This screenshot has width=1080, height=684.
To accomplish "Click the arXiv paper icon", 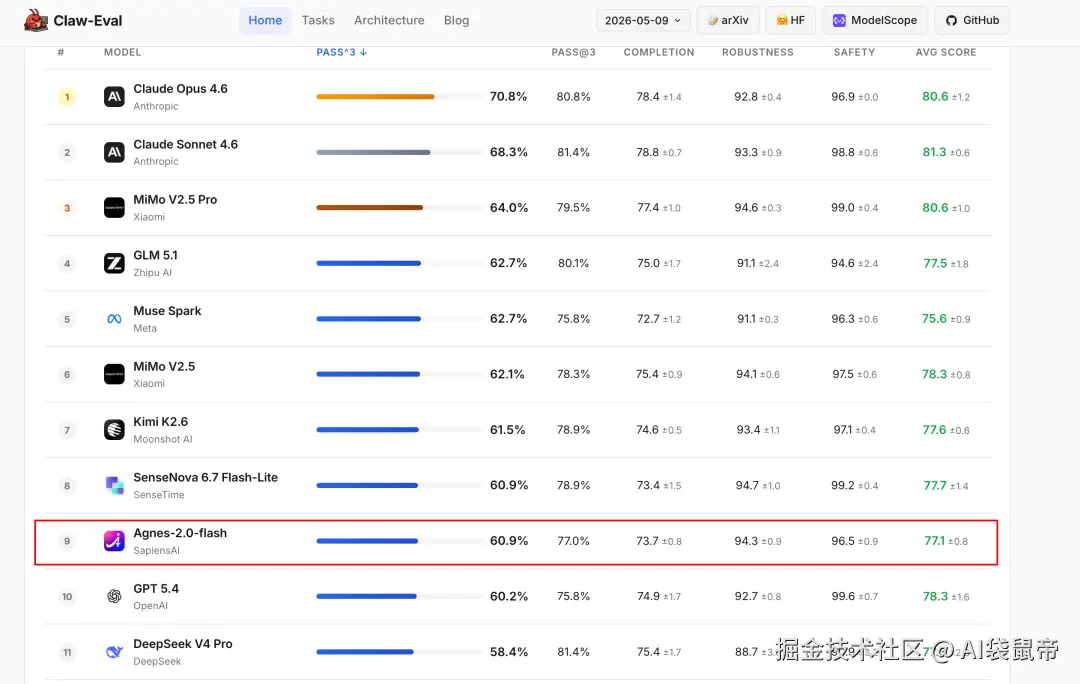I will click(x=713, y=21).
